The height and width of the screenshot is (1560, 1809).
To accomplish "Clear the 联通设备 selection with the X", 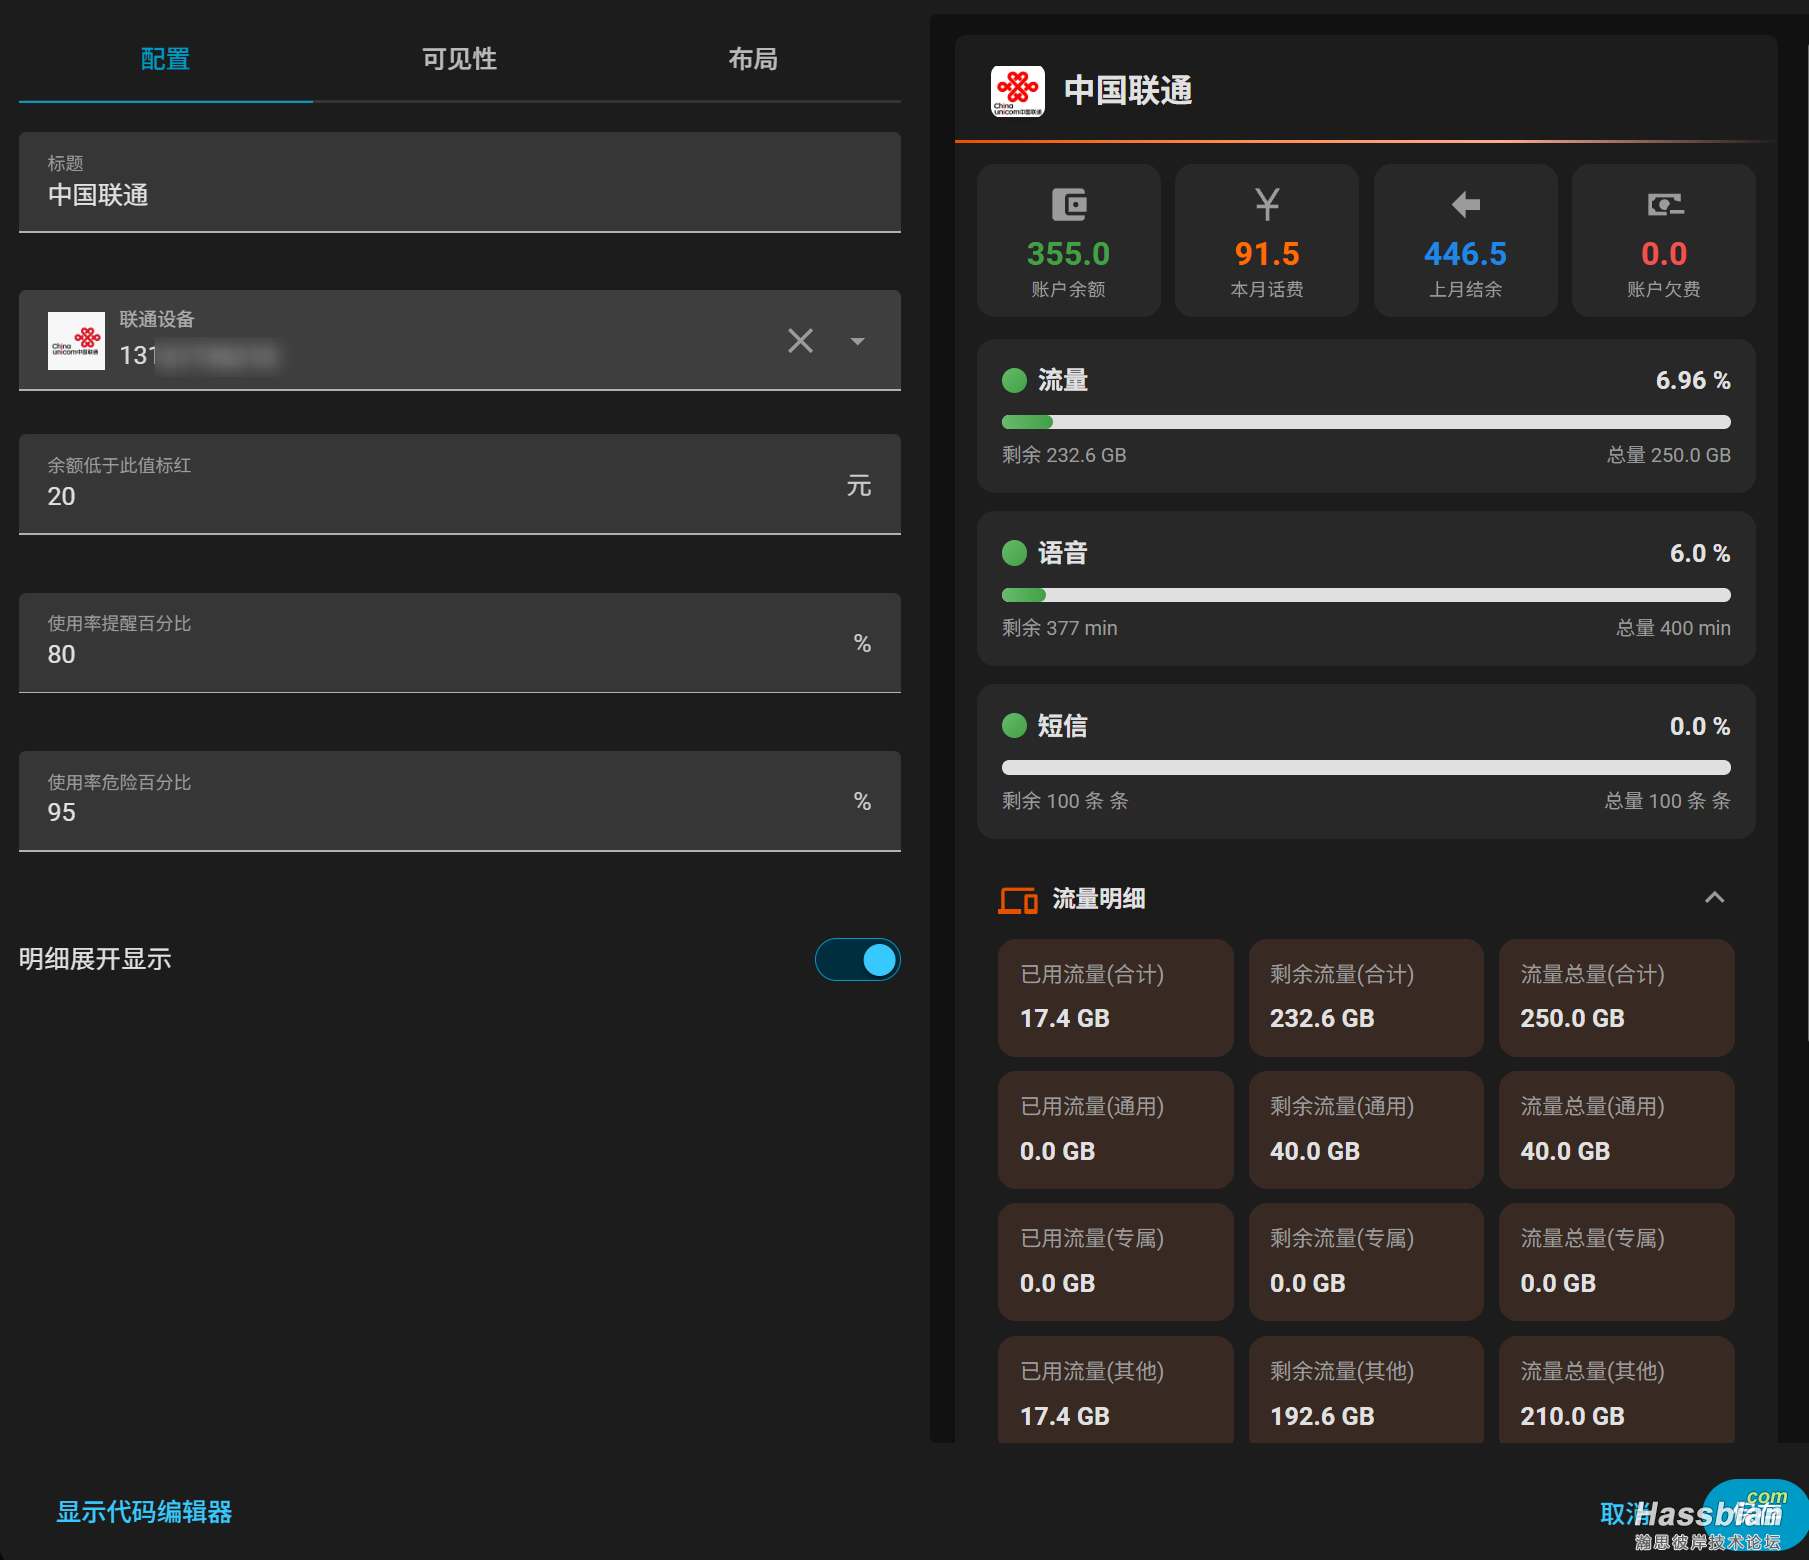I will pyautogui.click(x=800, y=341).
